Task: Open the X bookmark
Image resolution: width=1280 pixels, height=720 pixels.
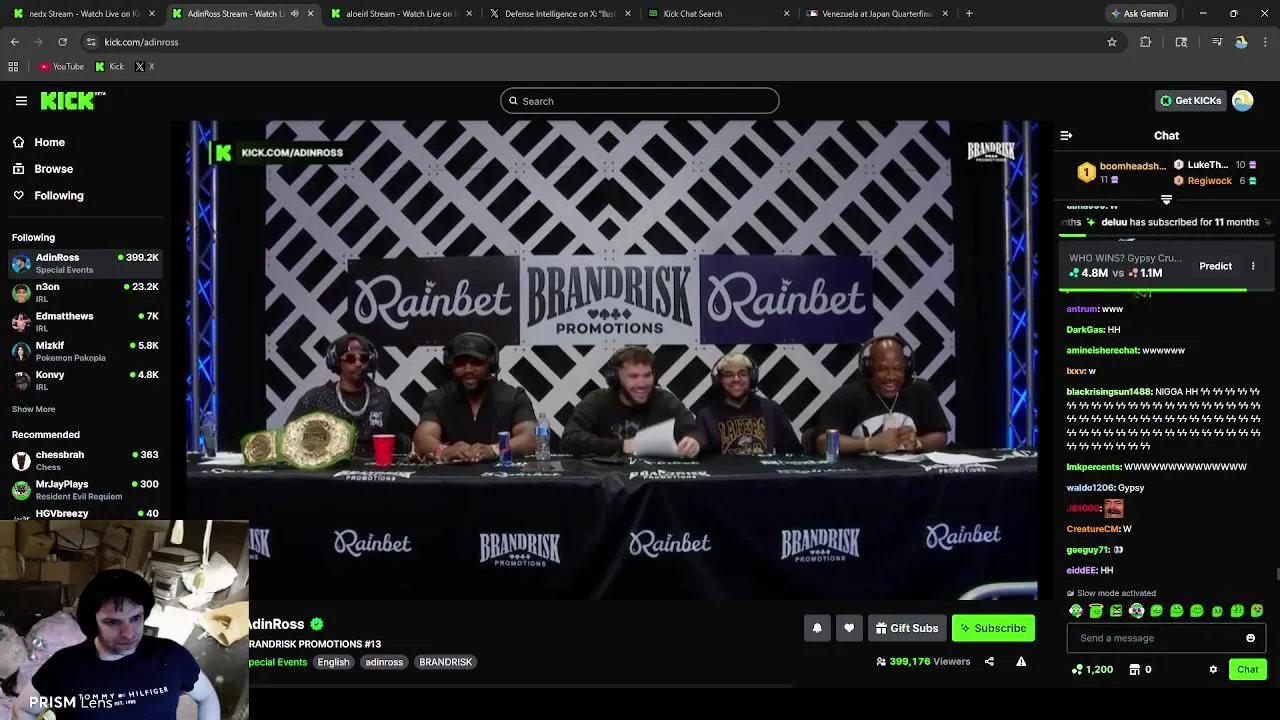Action: pyautogui.click(x=144, y=66)
